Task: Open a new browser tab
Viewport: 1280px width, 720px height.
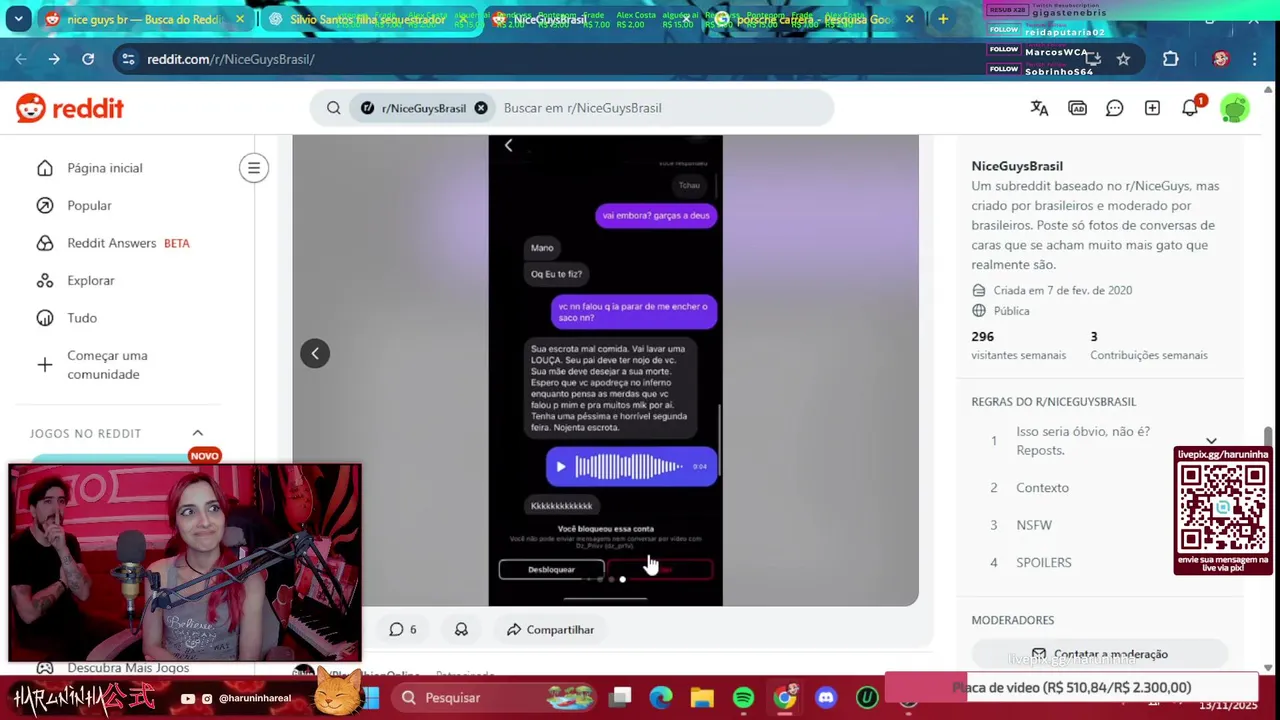Action: [x=943, y=19]
